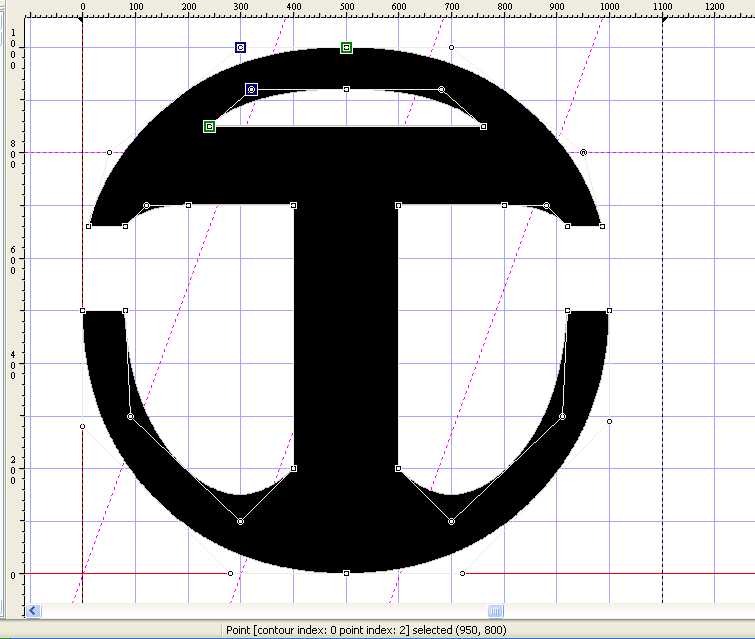The width and height of the screenshot is (755, 639).
Task: Select the point at the T stem's lower left corner
Action: coord(294,469)
